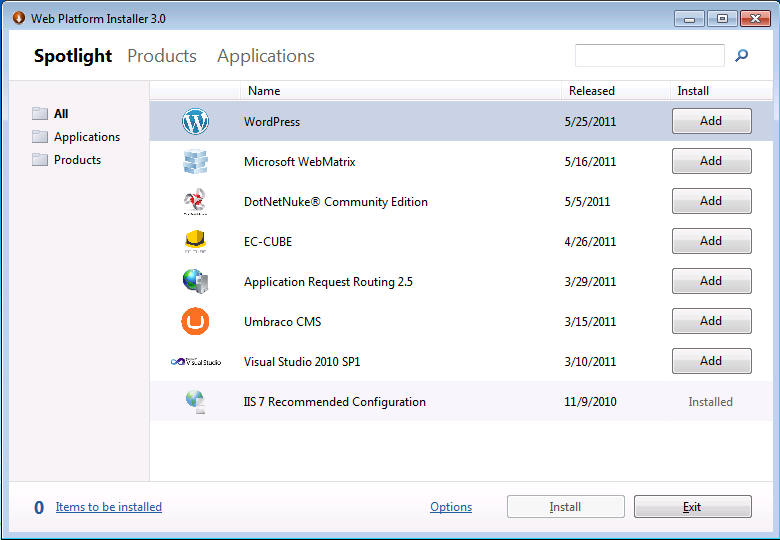Image resolution: width=780 pixels, height=540 pixels.
Task: Click the Application Request Routing globe icon
Action: coord(195,281)
